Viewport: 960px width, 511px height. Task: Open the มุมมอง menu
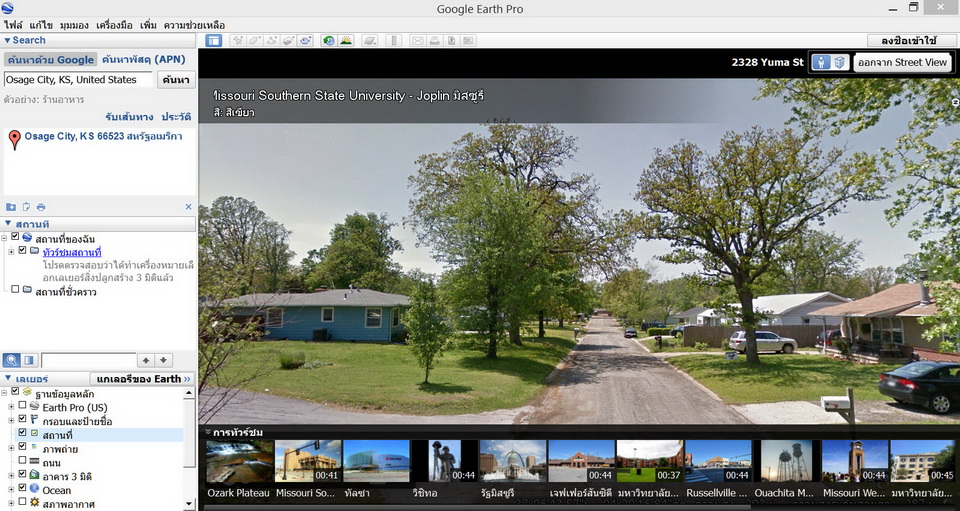pyautogui.click(x=75, y=25)
